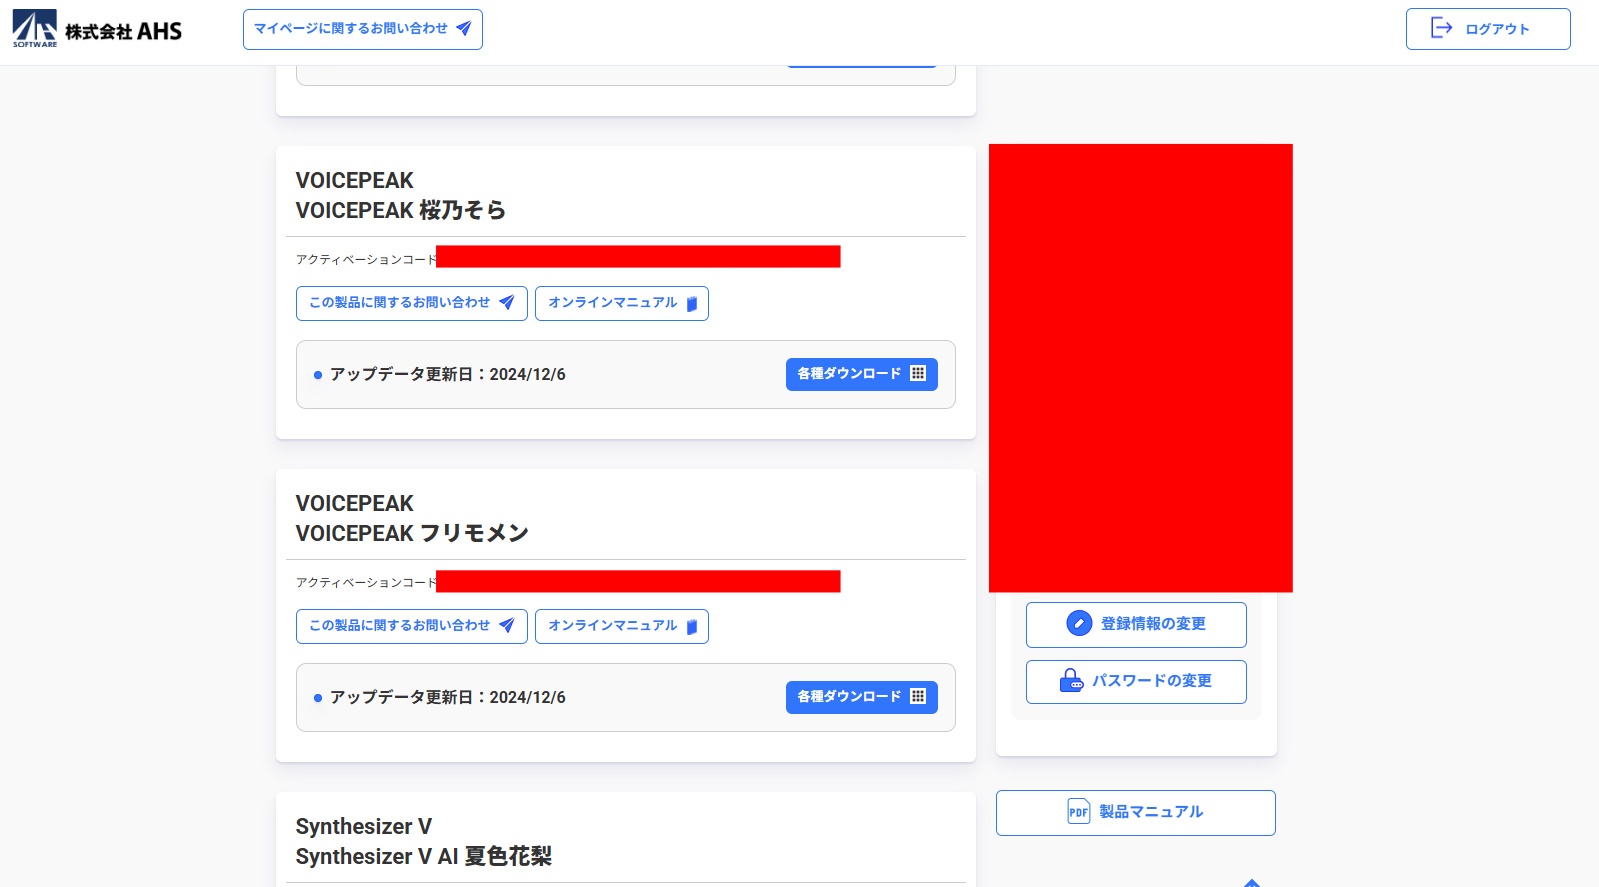Click grid icon on フリモメン download button
1599x887 pixels.
tap(918, 697)
